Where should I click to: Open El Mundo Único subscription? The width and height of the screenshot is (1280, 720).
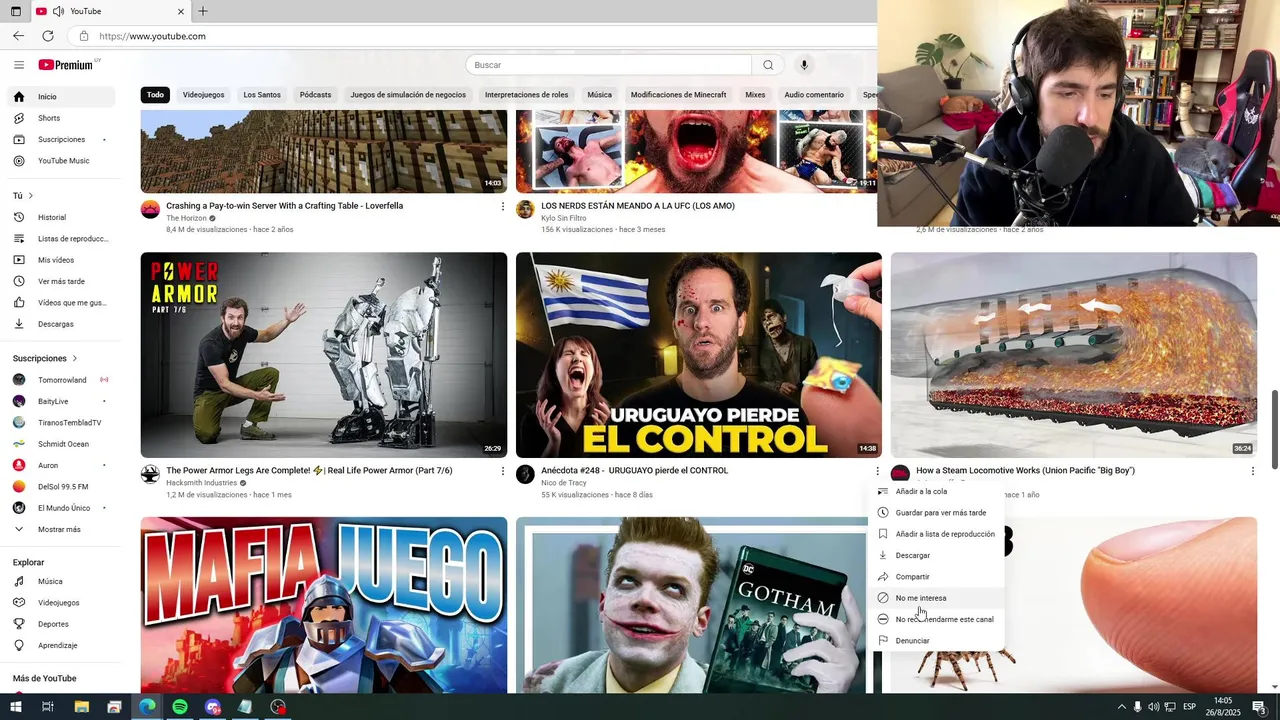pyautogui.click(x=61, y=508)
